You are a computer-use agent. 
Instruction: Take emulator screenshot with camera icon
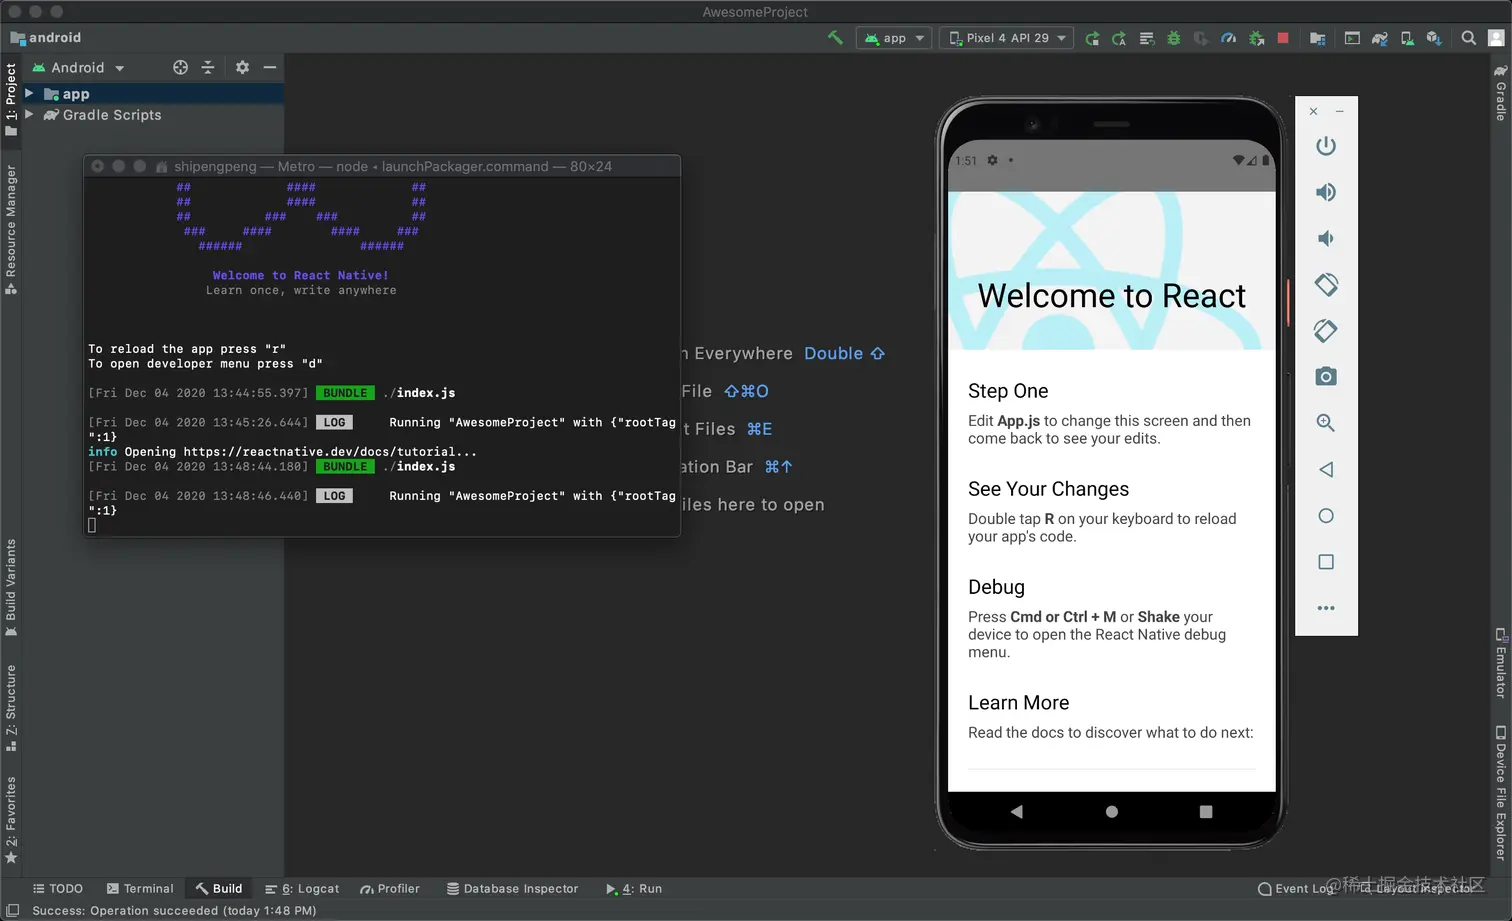coord(1326,377)
